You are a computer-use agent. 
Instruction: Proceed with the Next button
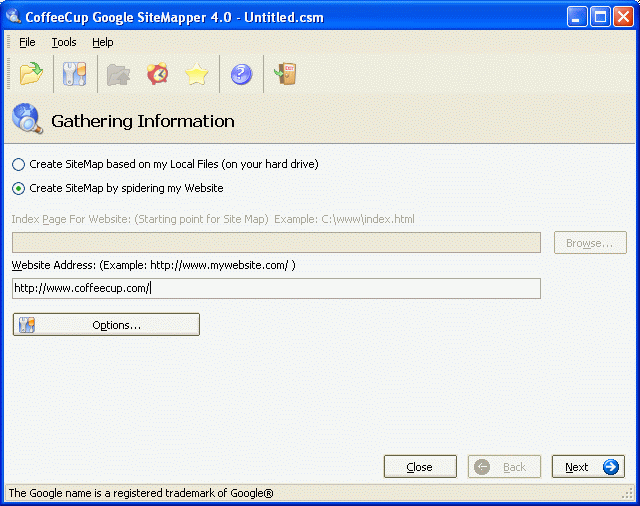(588, 466)
